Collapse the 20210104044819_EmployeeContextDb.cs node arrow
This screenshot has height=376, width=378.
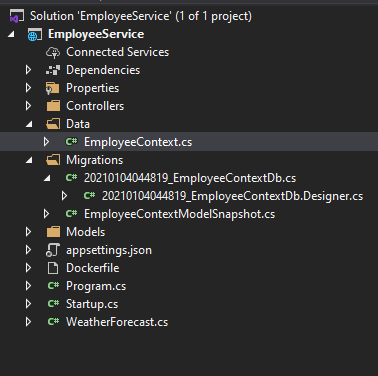(x=47, y=178)
